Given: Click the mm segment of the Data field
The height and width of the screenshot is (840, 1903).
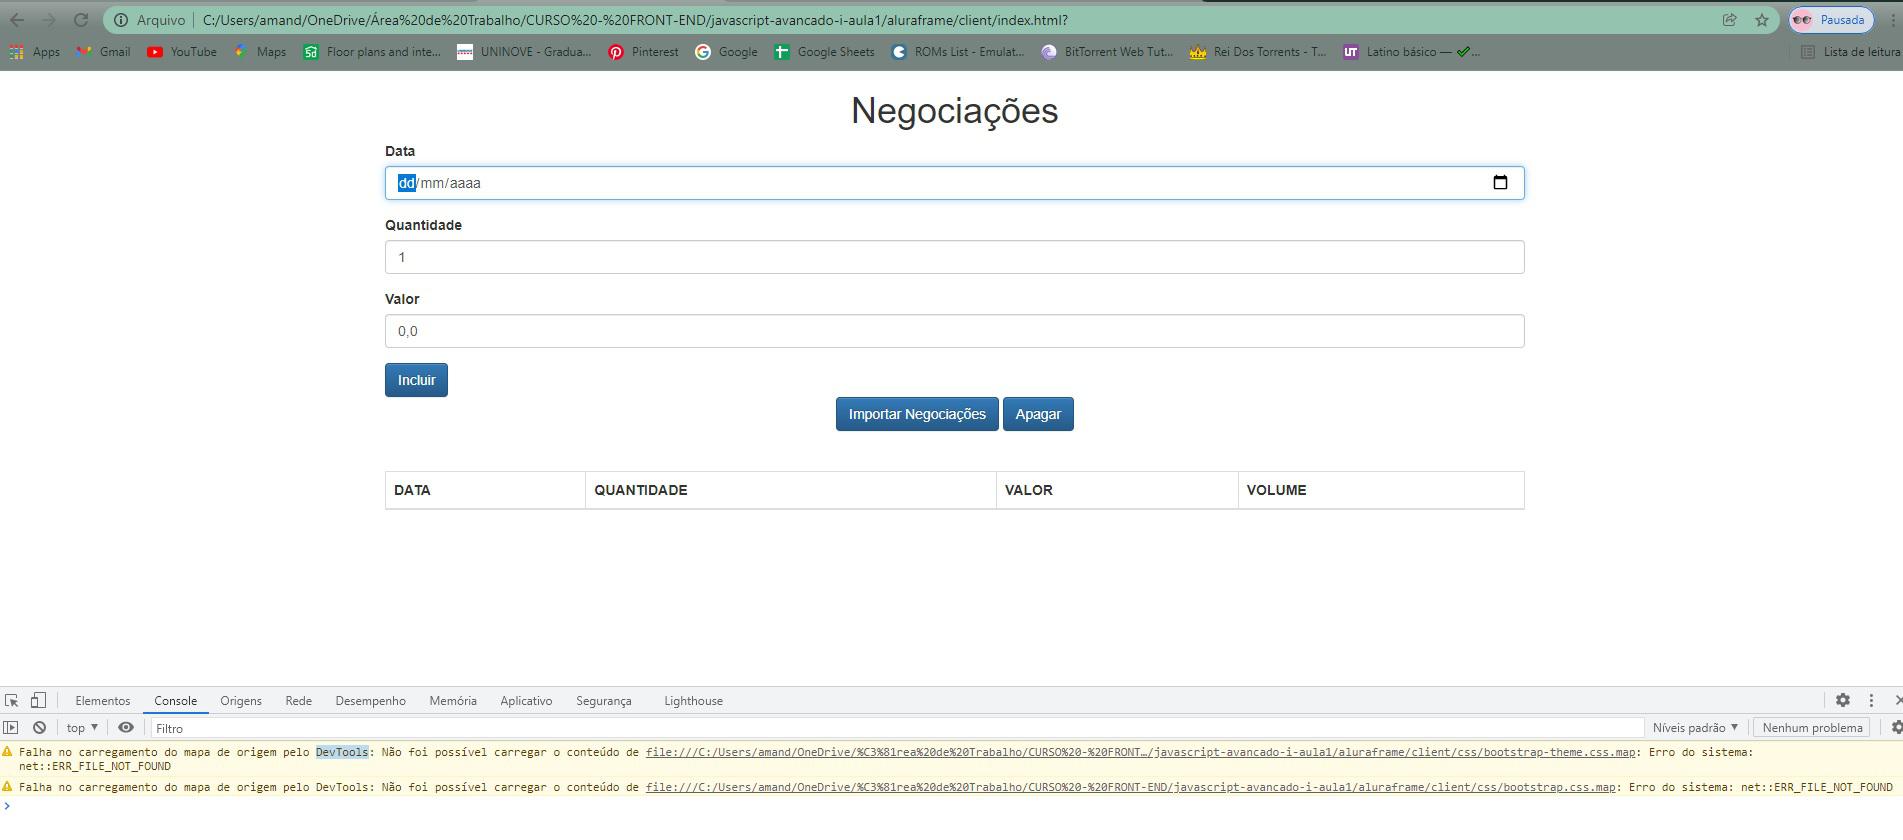Looking at the screenshot, I should [432, 183].
